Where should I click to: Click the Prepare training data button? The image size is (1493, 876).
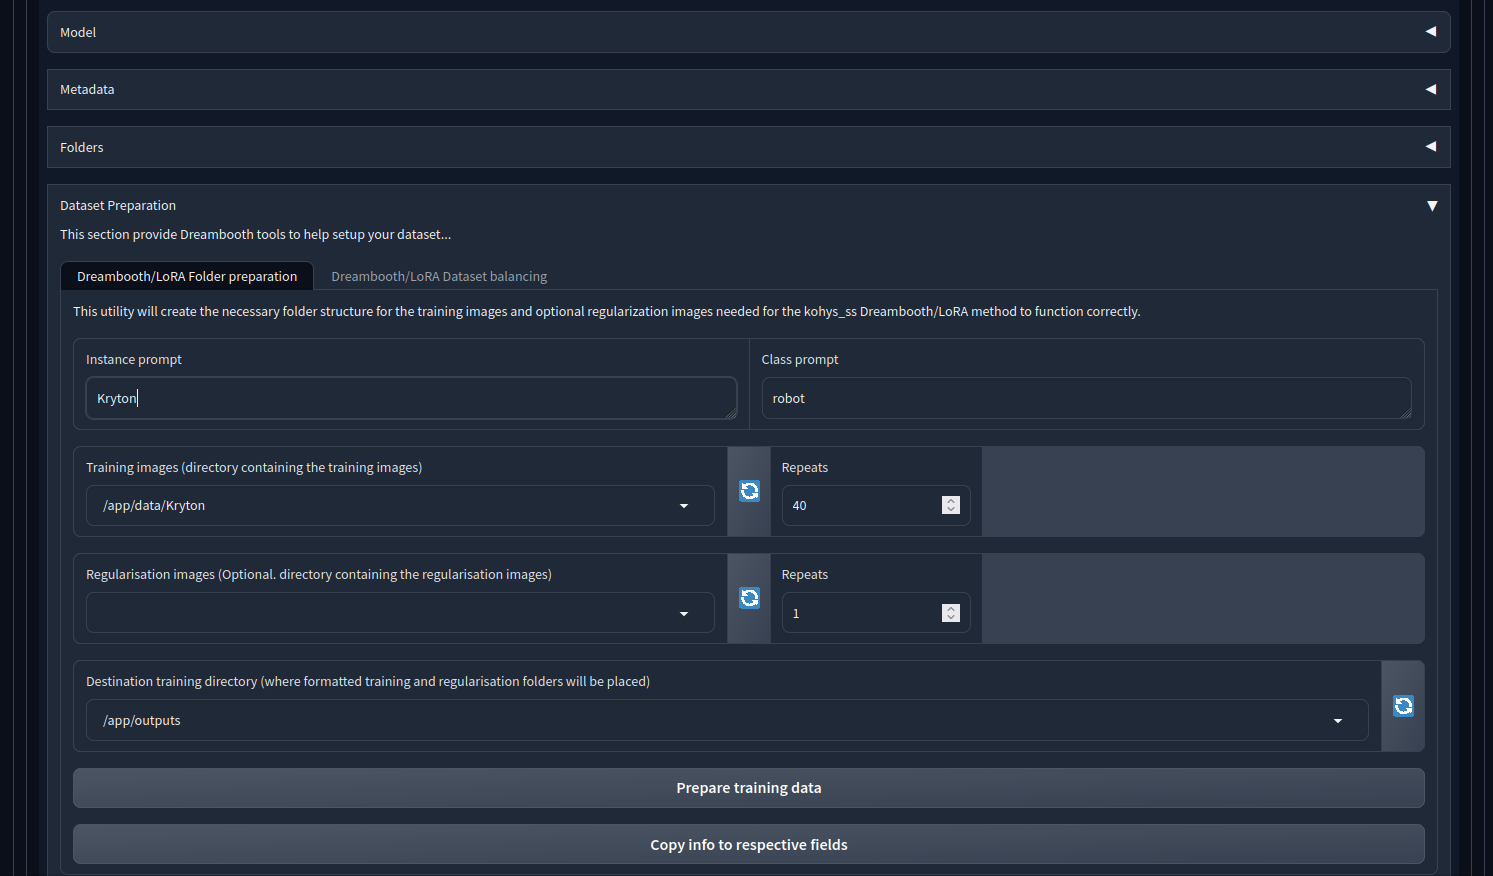point(748,788)
